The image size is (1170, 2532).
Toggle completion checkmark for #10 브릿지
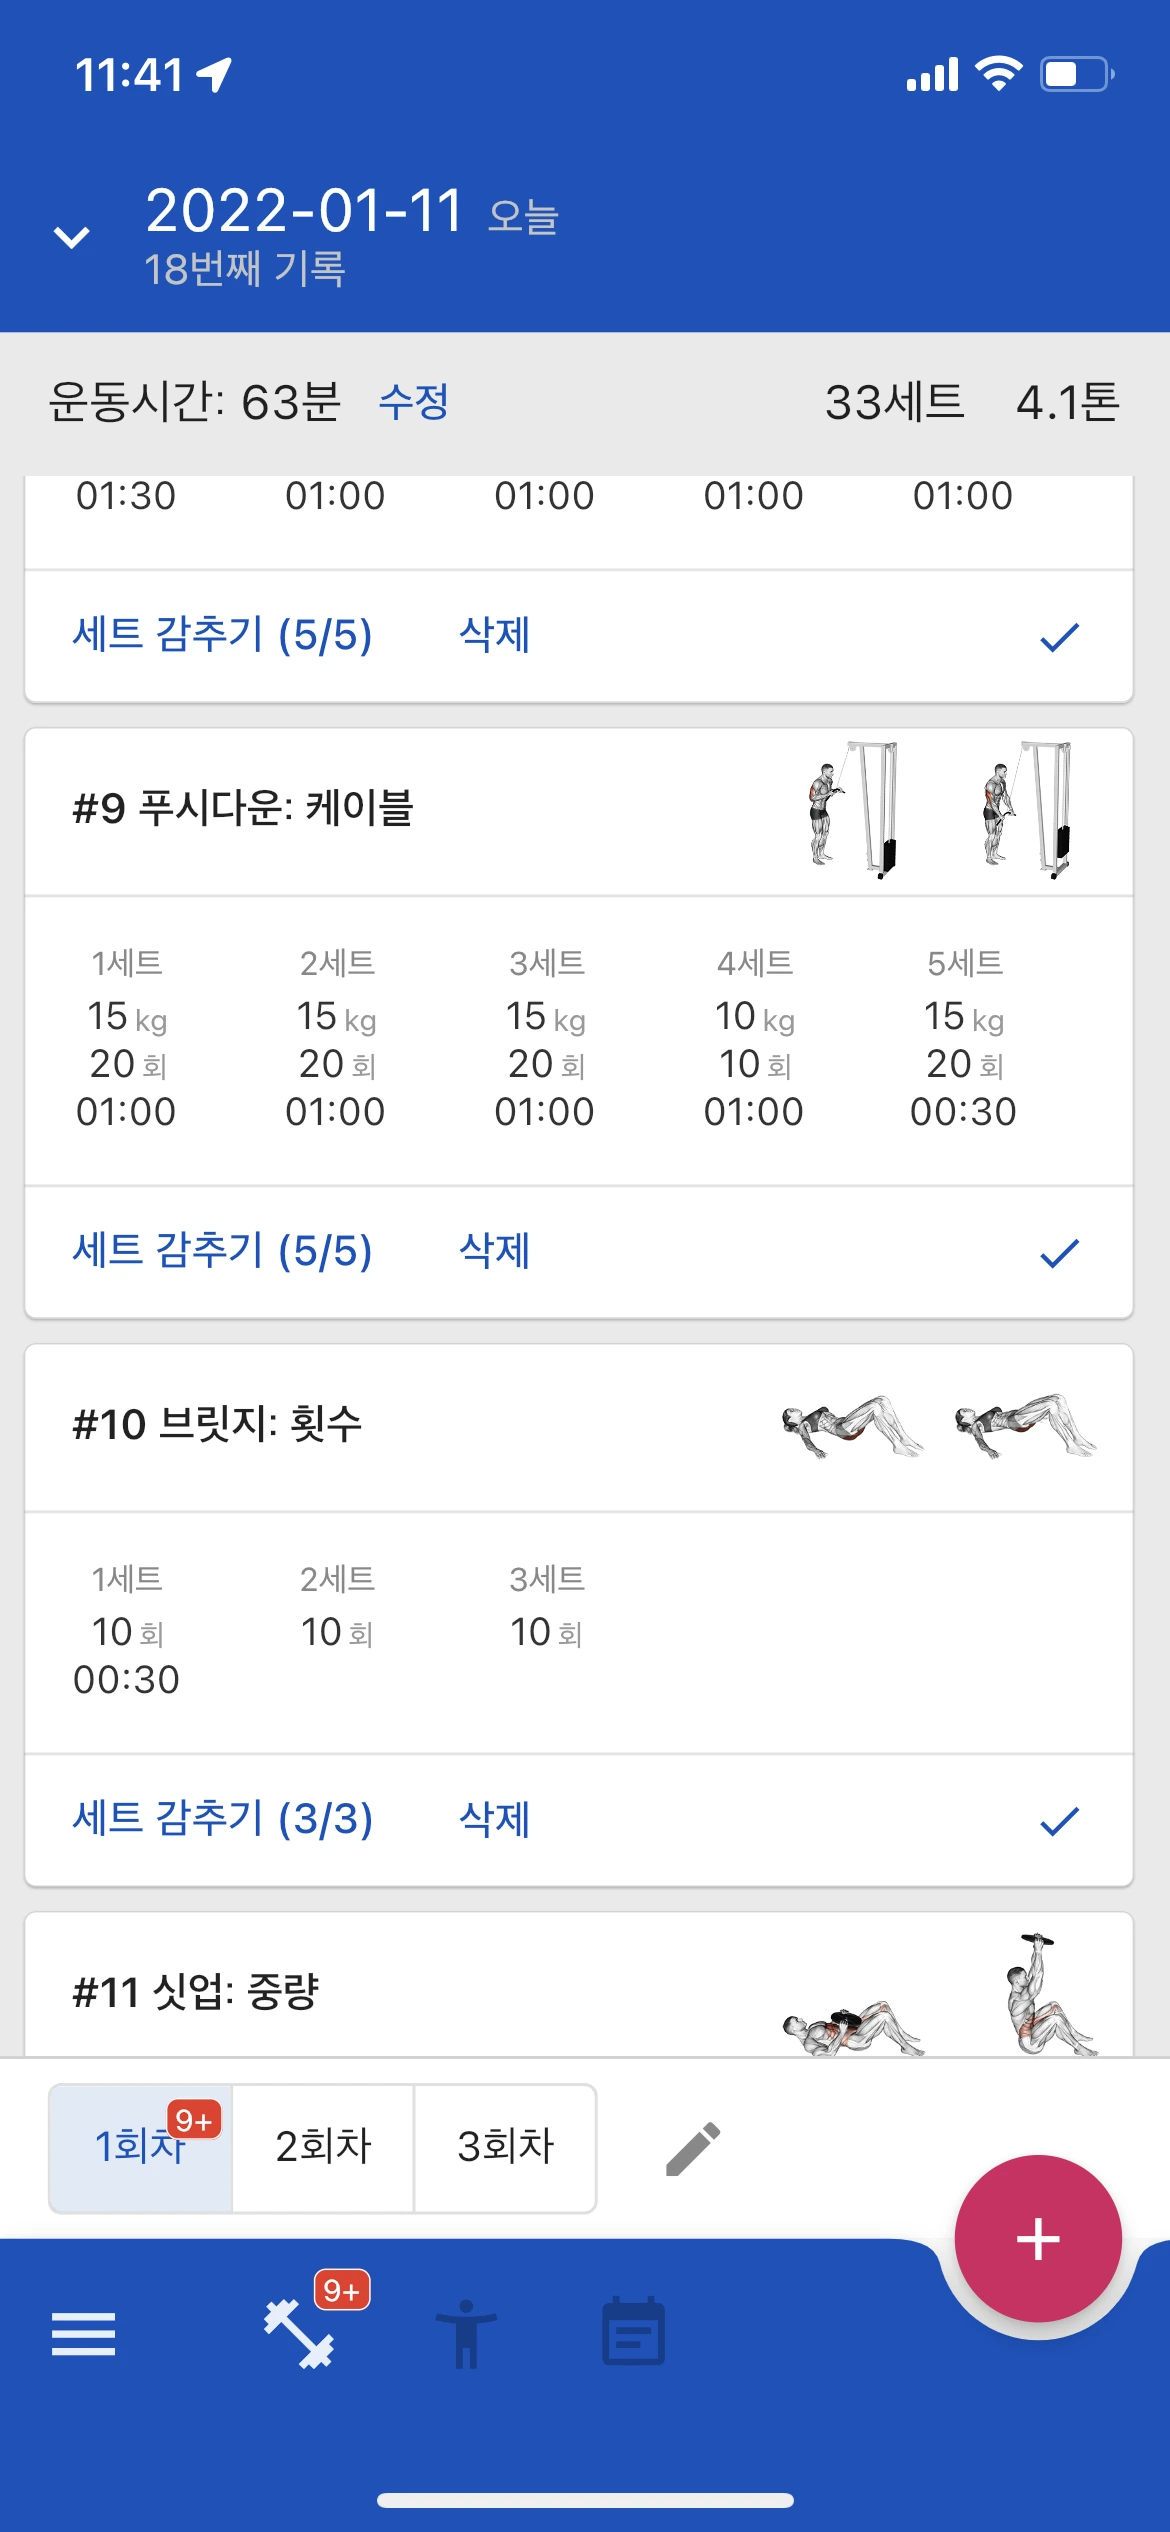coord(1059,1821)
